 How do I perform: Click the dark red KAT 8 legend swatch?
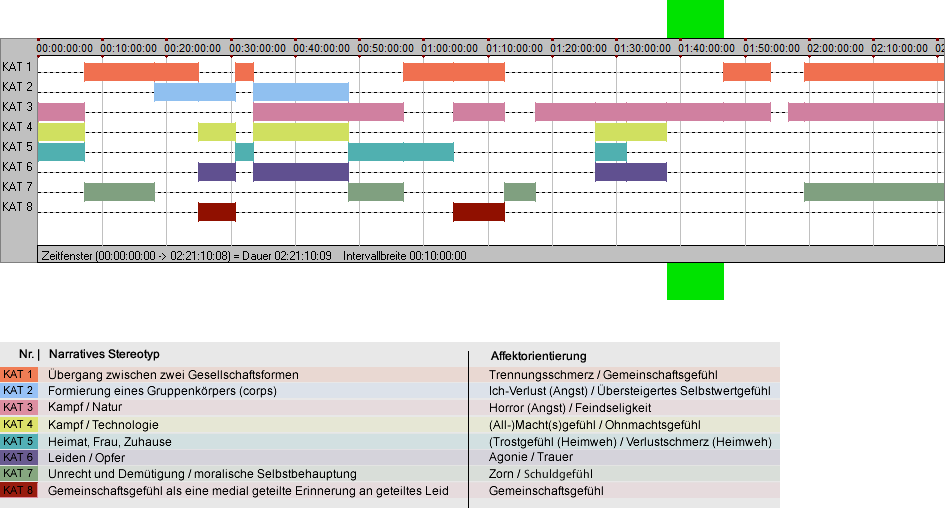[19, 490]
